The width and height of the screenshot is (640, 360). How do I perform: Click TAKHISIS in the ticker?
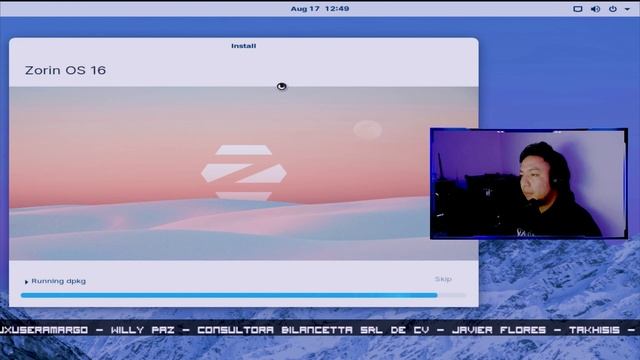coord(595,330)
